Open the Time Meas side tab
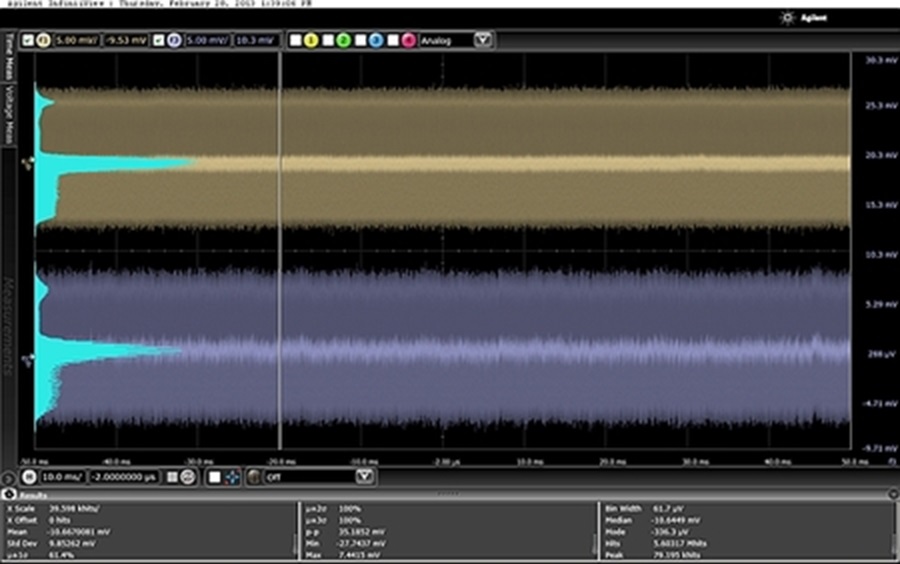 pos(9,56)
